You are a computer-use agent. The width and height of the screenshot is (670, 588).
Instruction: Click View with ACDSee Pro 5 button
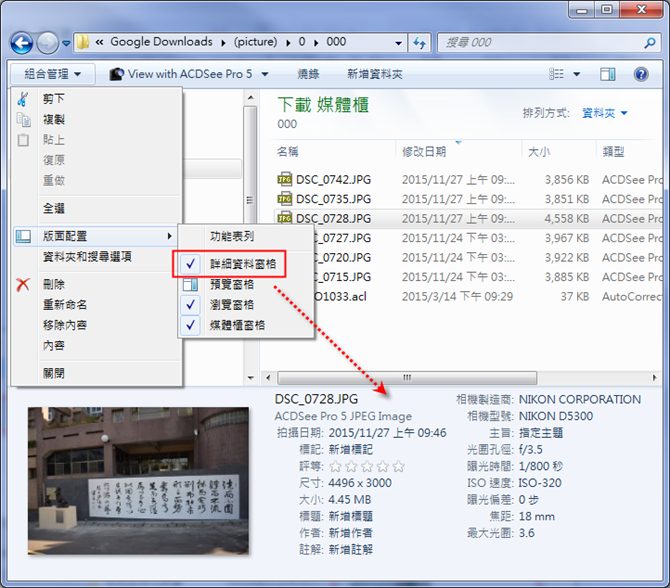(x=180, y=74)
